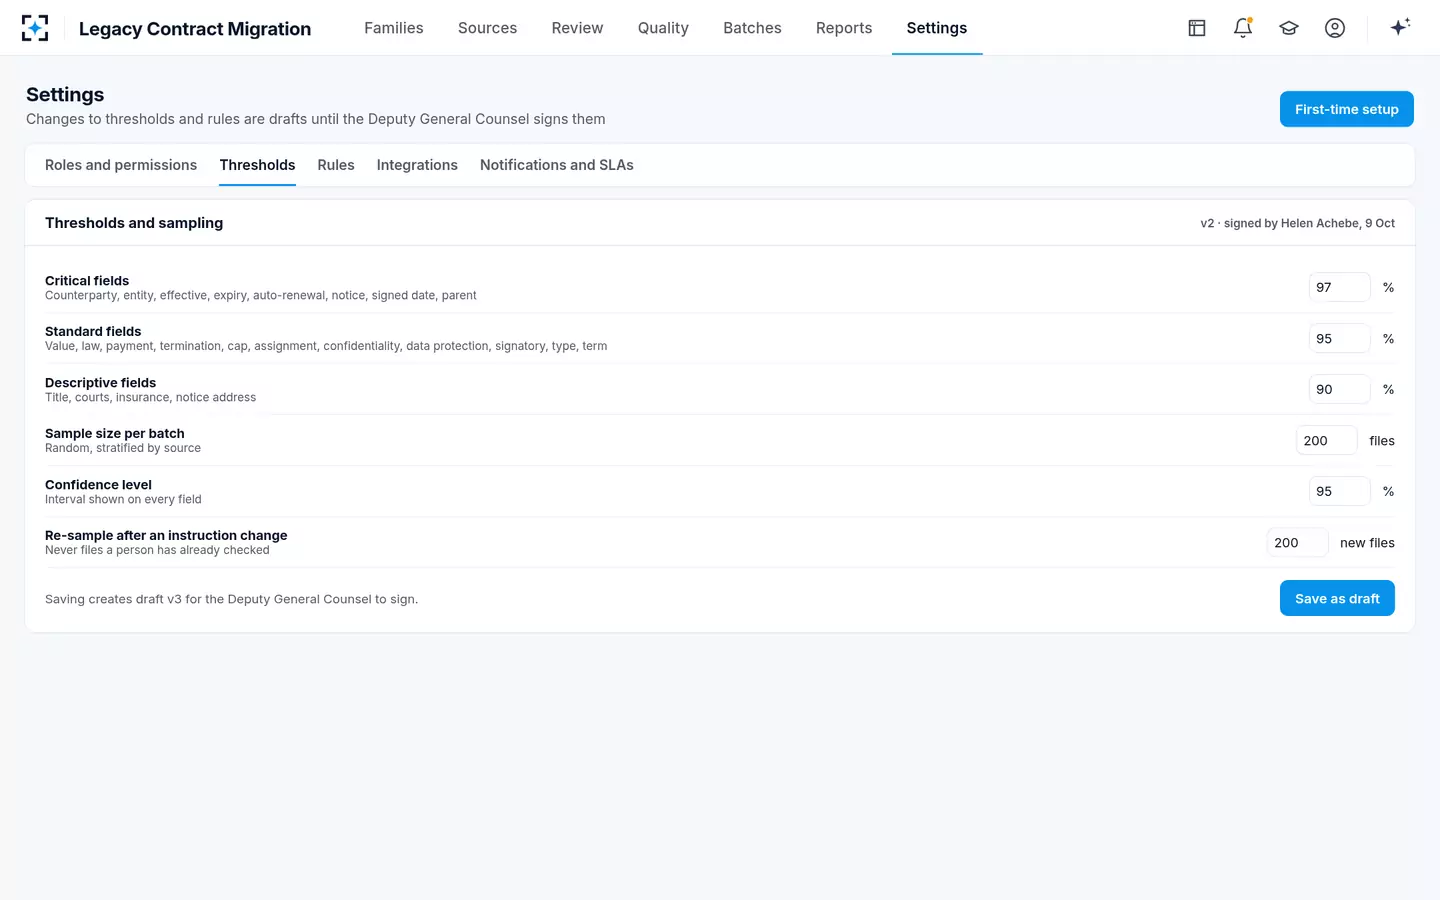Click the graduation cap learning icon
This screenshot has height=900, width=1440.
click(1289, 28)
